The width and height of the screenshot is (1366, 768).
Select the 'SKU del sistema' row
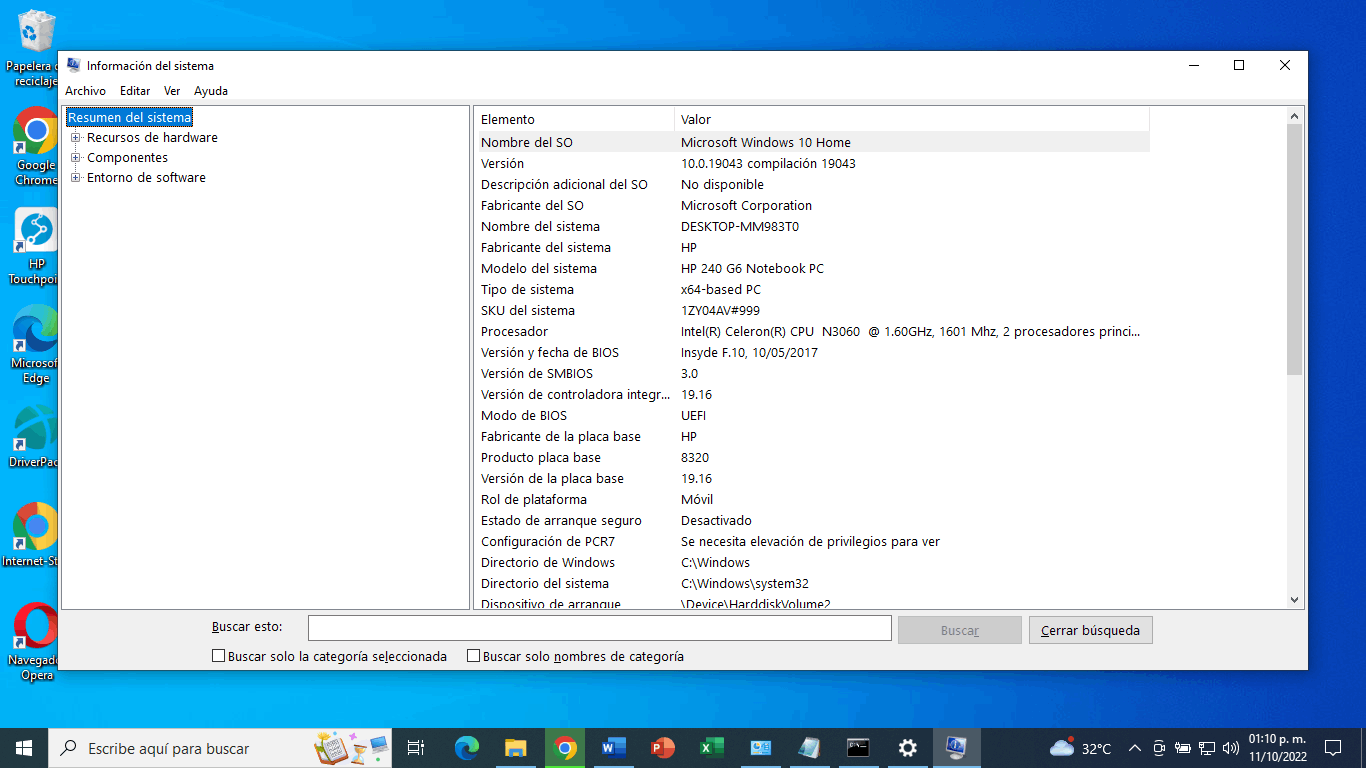tap(814, 310)
